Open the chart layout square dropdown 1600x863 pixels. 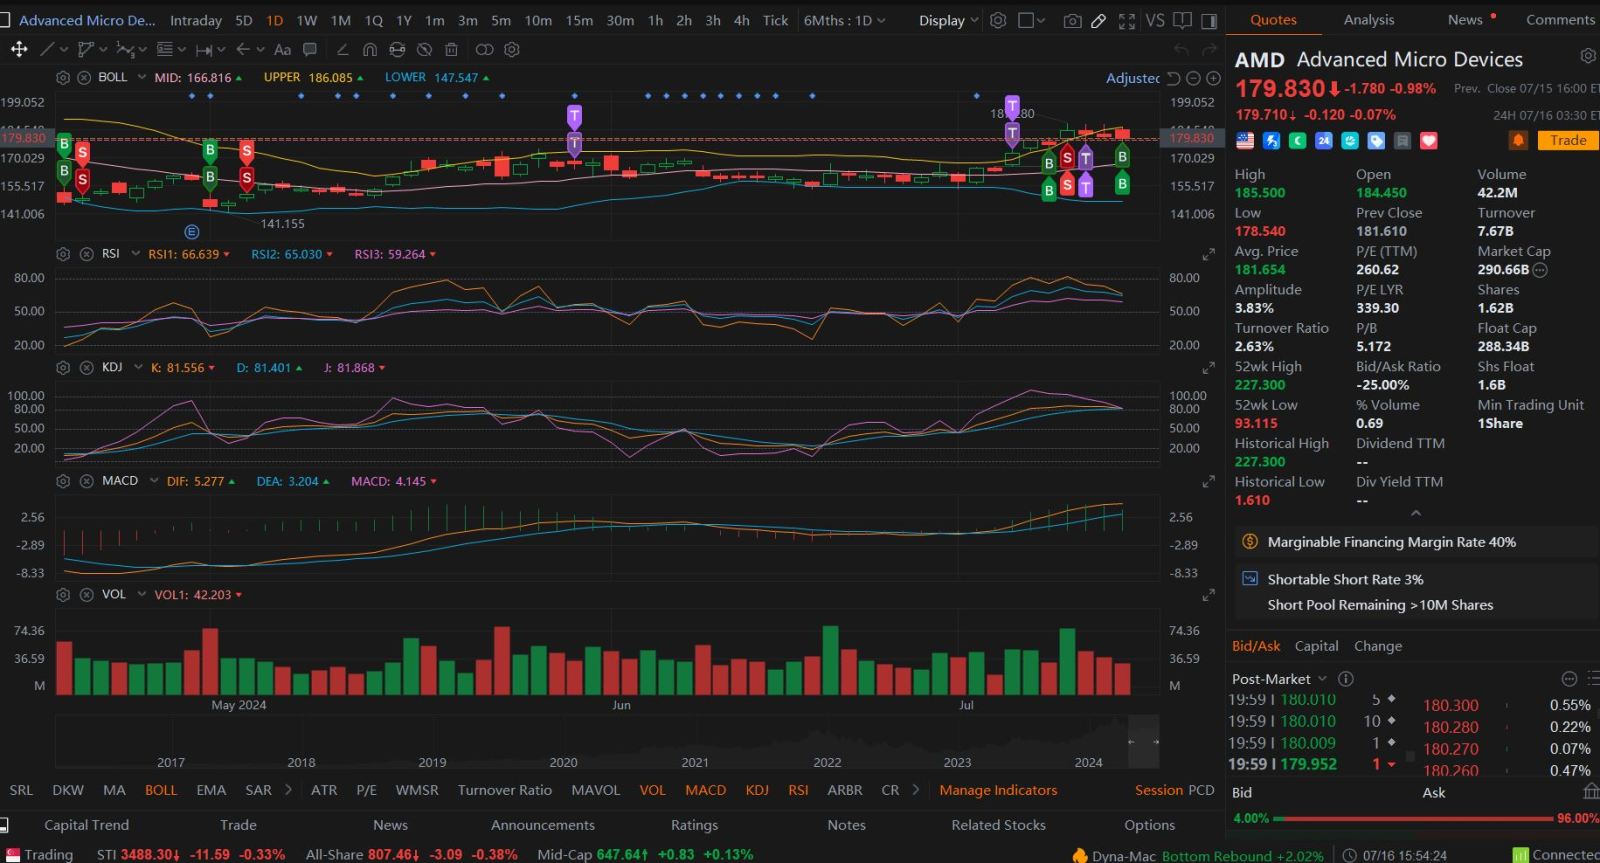1031,20
